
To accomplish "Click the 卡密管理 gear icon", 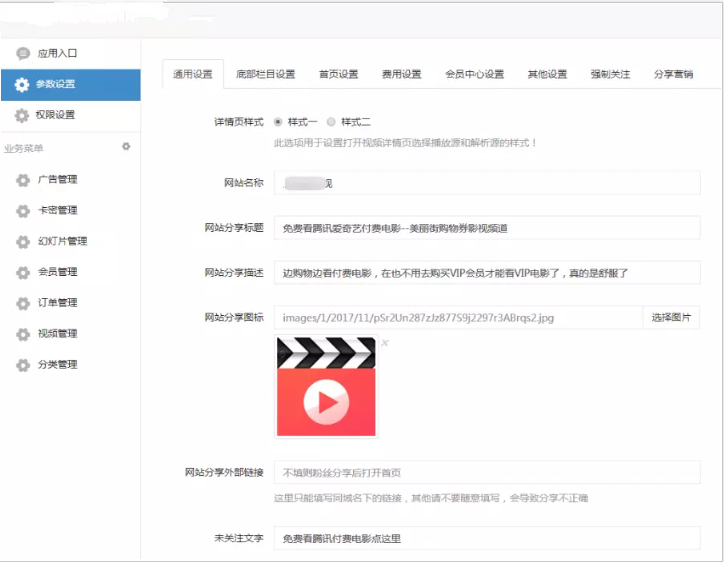I will 23,211.
